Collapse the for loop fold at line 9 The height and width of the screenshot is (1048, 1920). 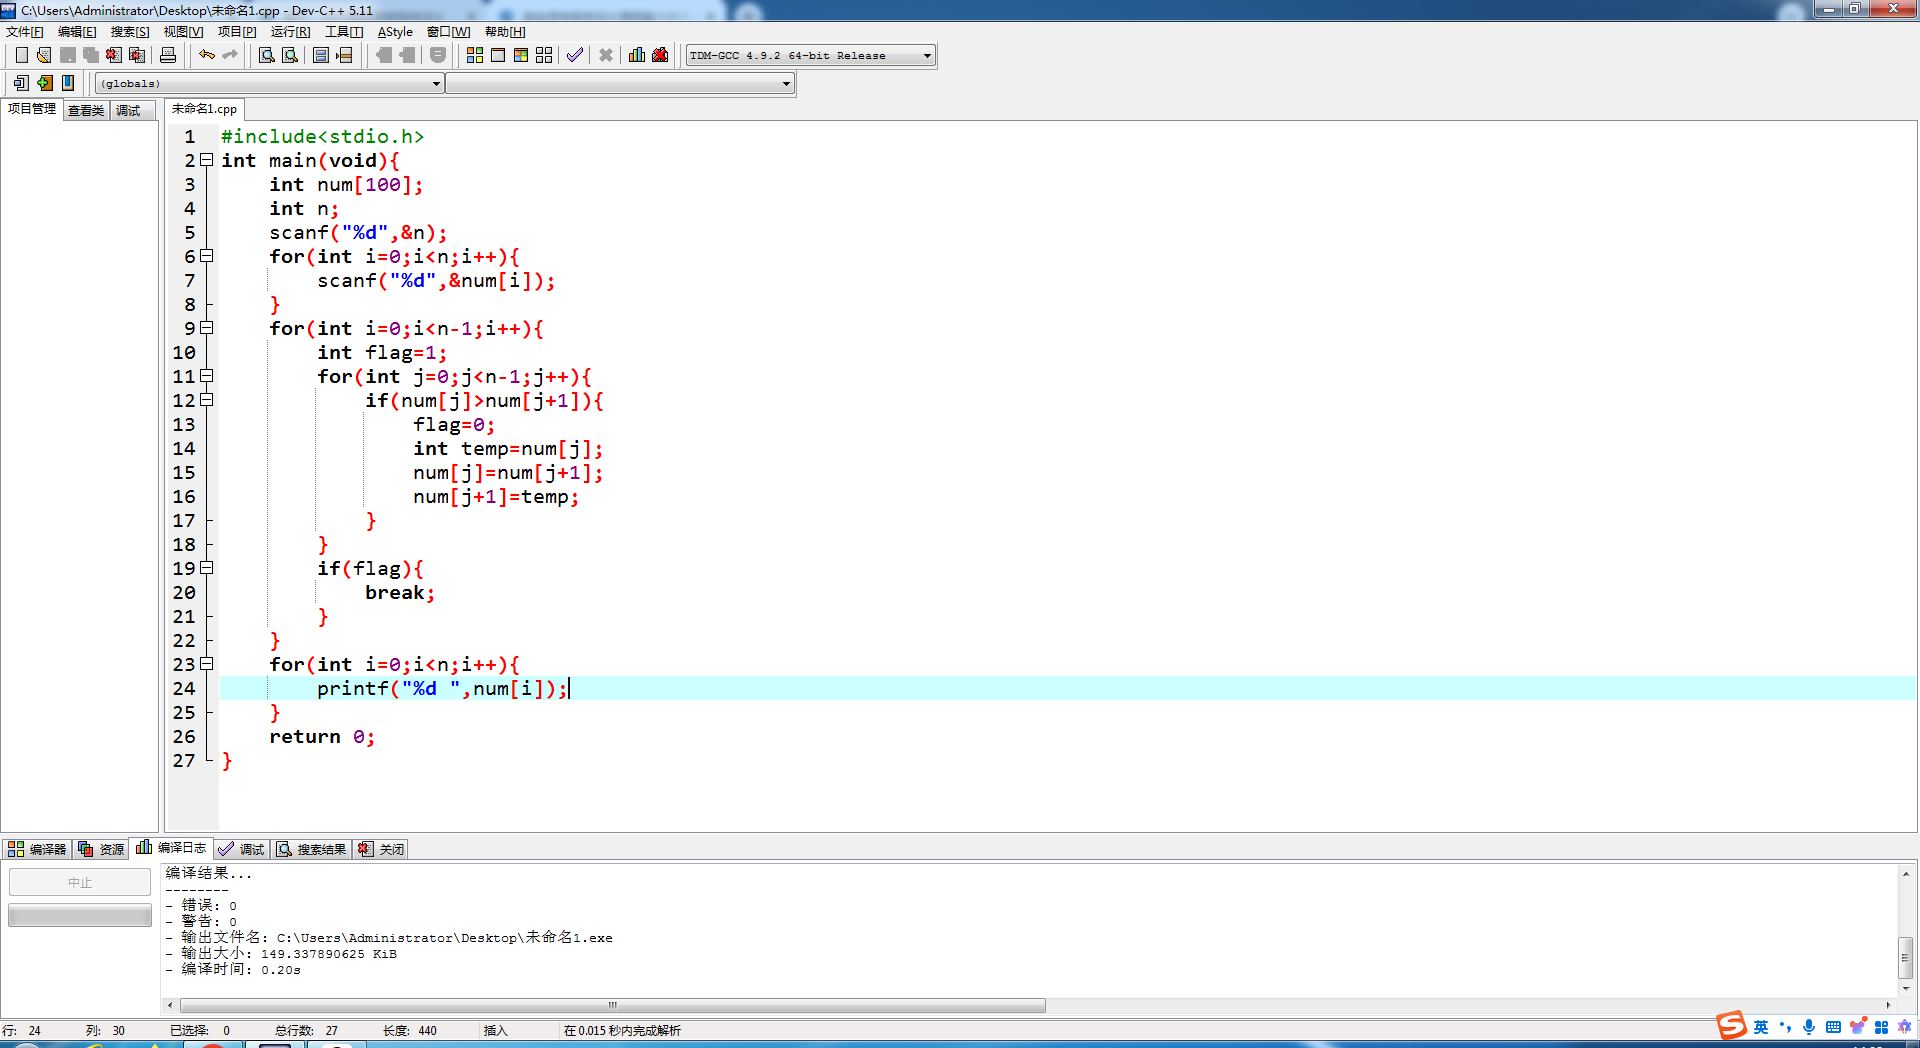coord(207,328)
